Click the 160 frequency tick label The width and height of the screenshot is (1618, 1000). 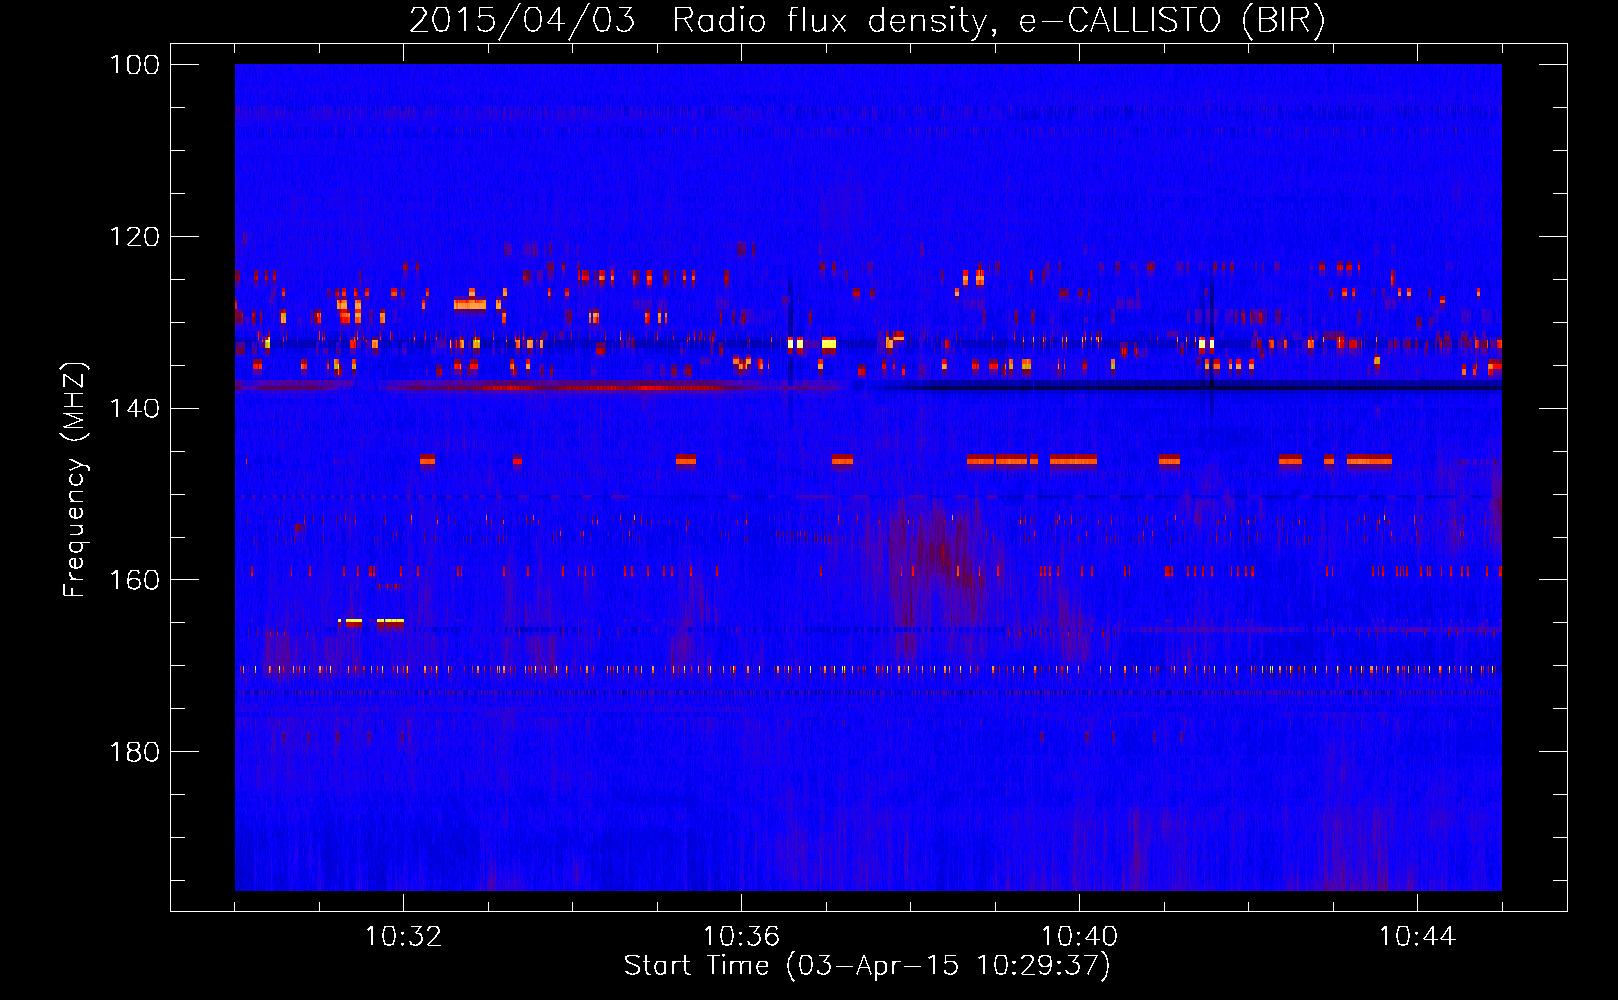135,580
